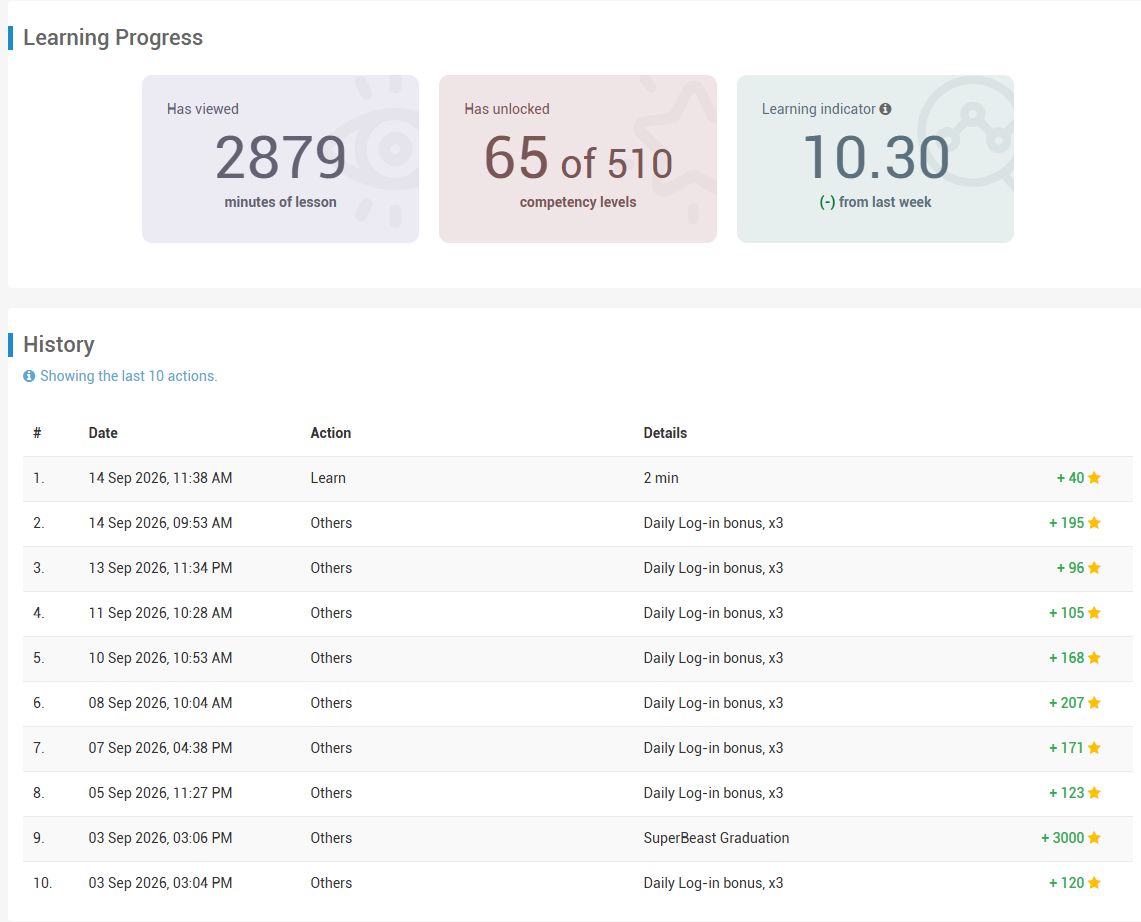
Task: Click '(-) from last week' text
Action: [875, 202]
